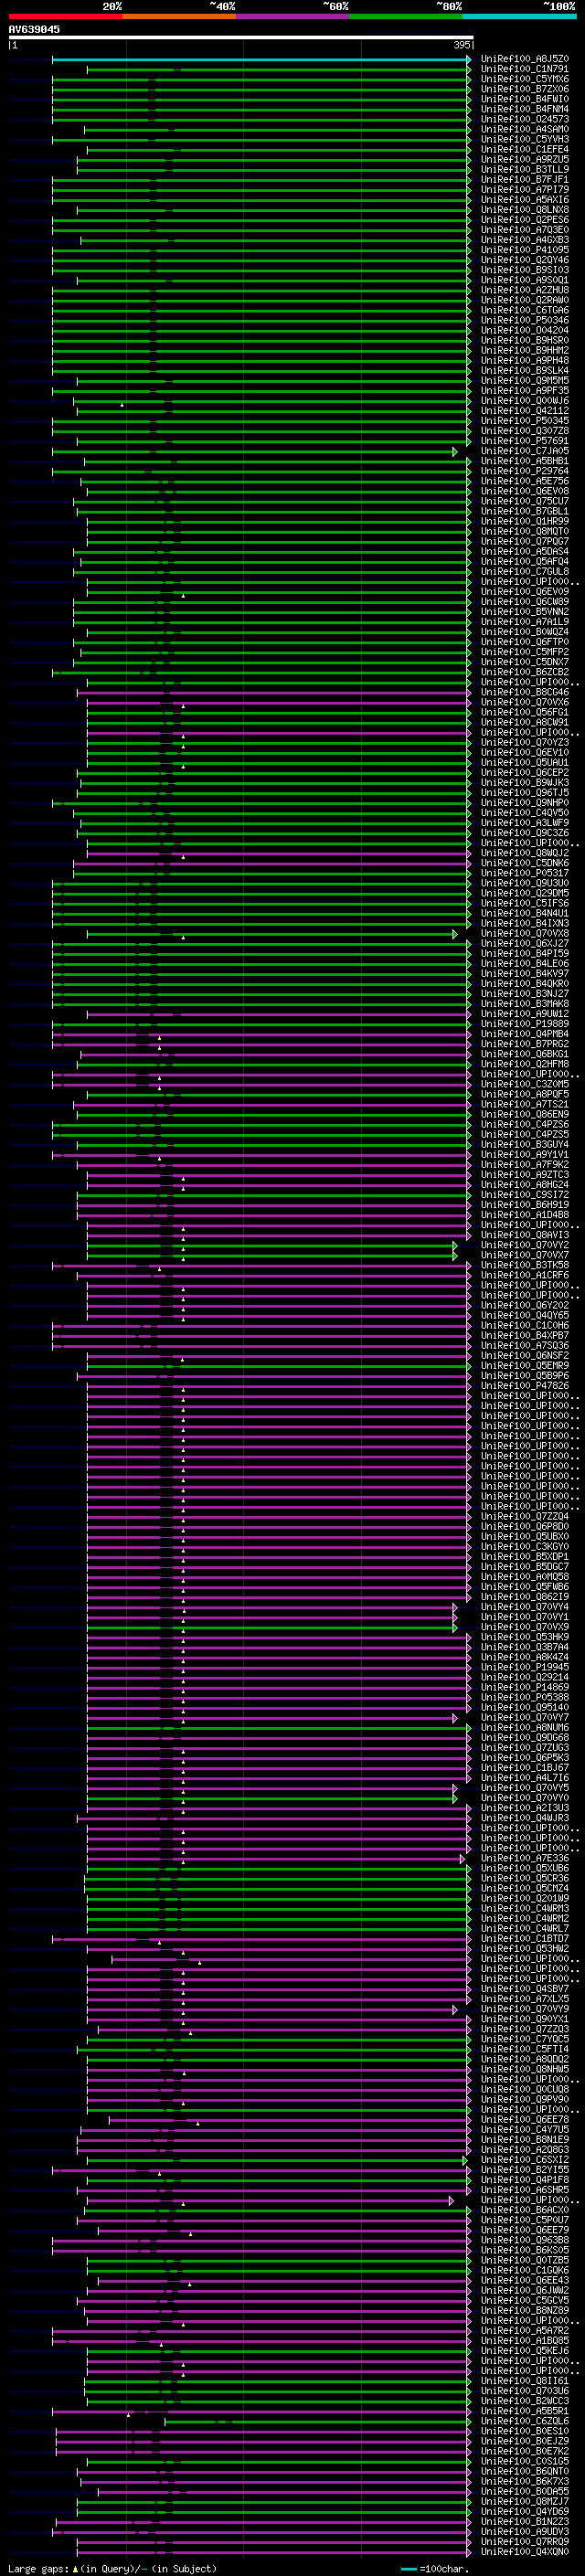Open hit UniRef100_B8CG46
The height and width of the screenshot is (2576, 585).
(525, 692)
